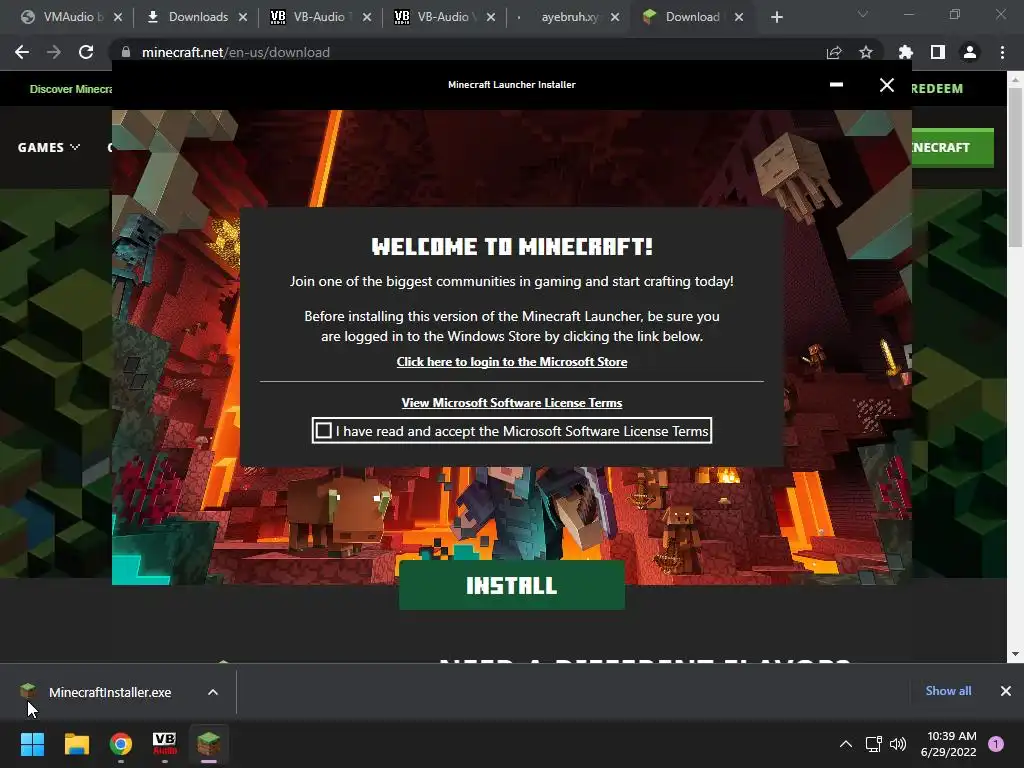Click Show all downloads
The height and width of the screenshot is (768, 1024).
coord(948,691)
